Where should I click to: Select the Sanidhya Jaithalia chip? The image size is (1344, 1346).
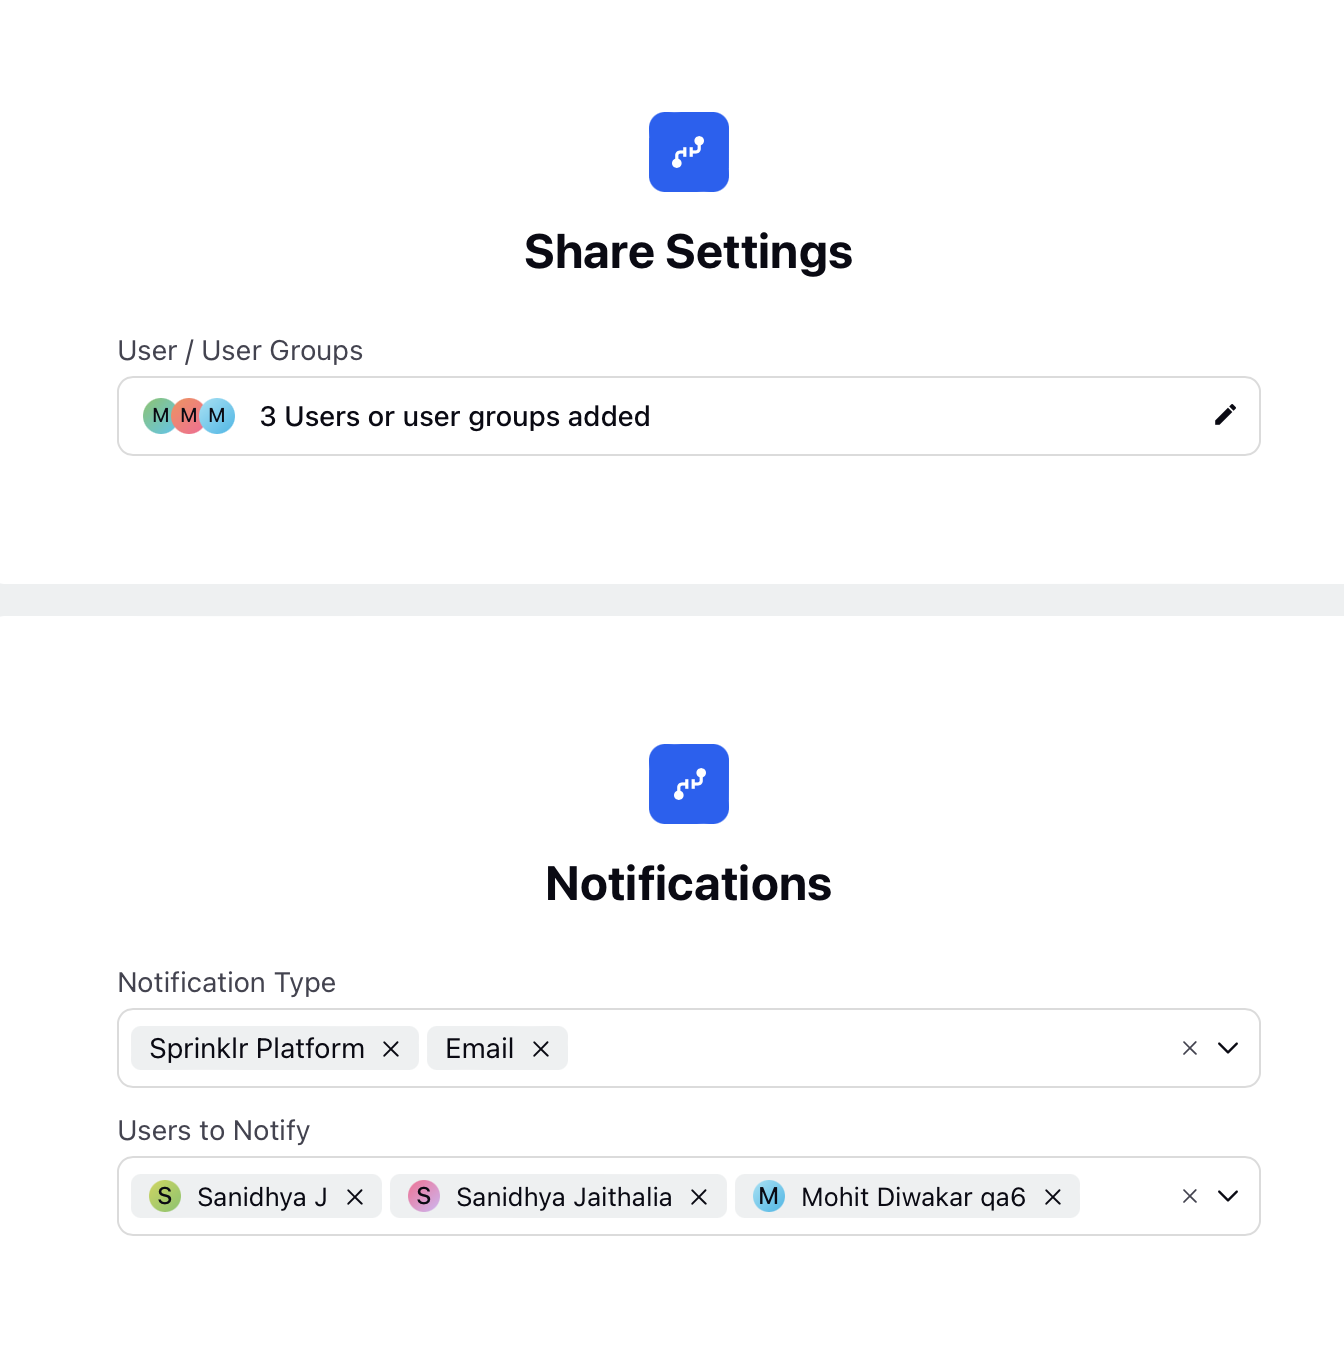tap(558, 1196)
